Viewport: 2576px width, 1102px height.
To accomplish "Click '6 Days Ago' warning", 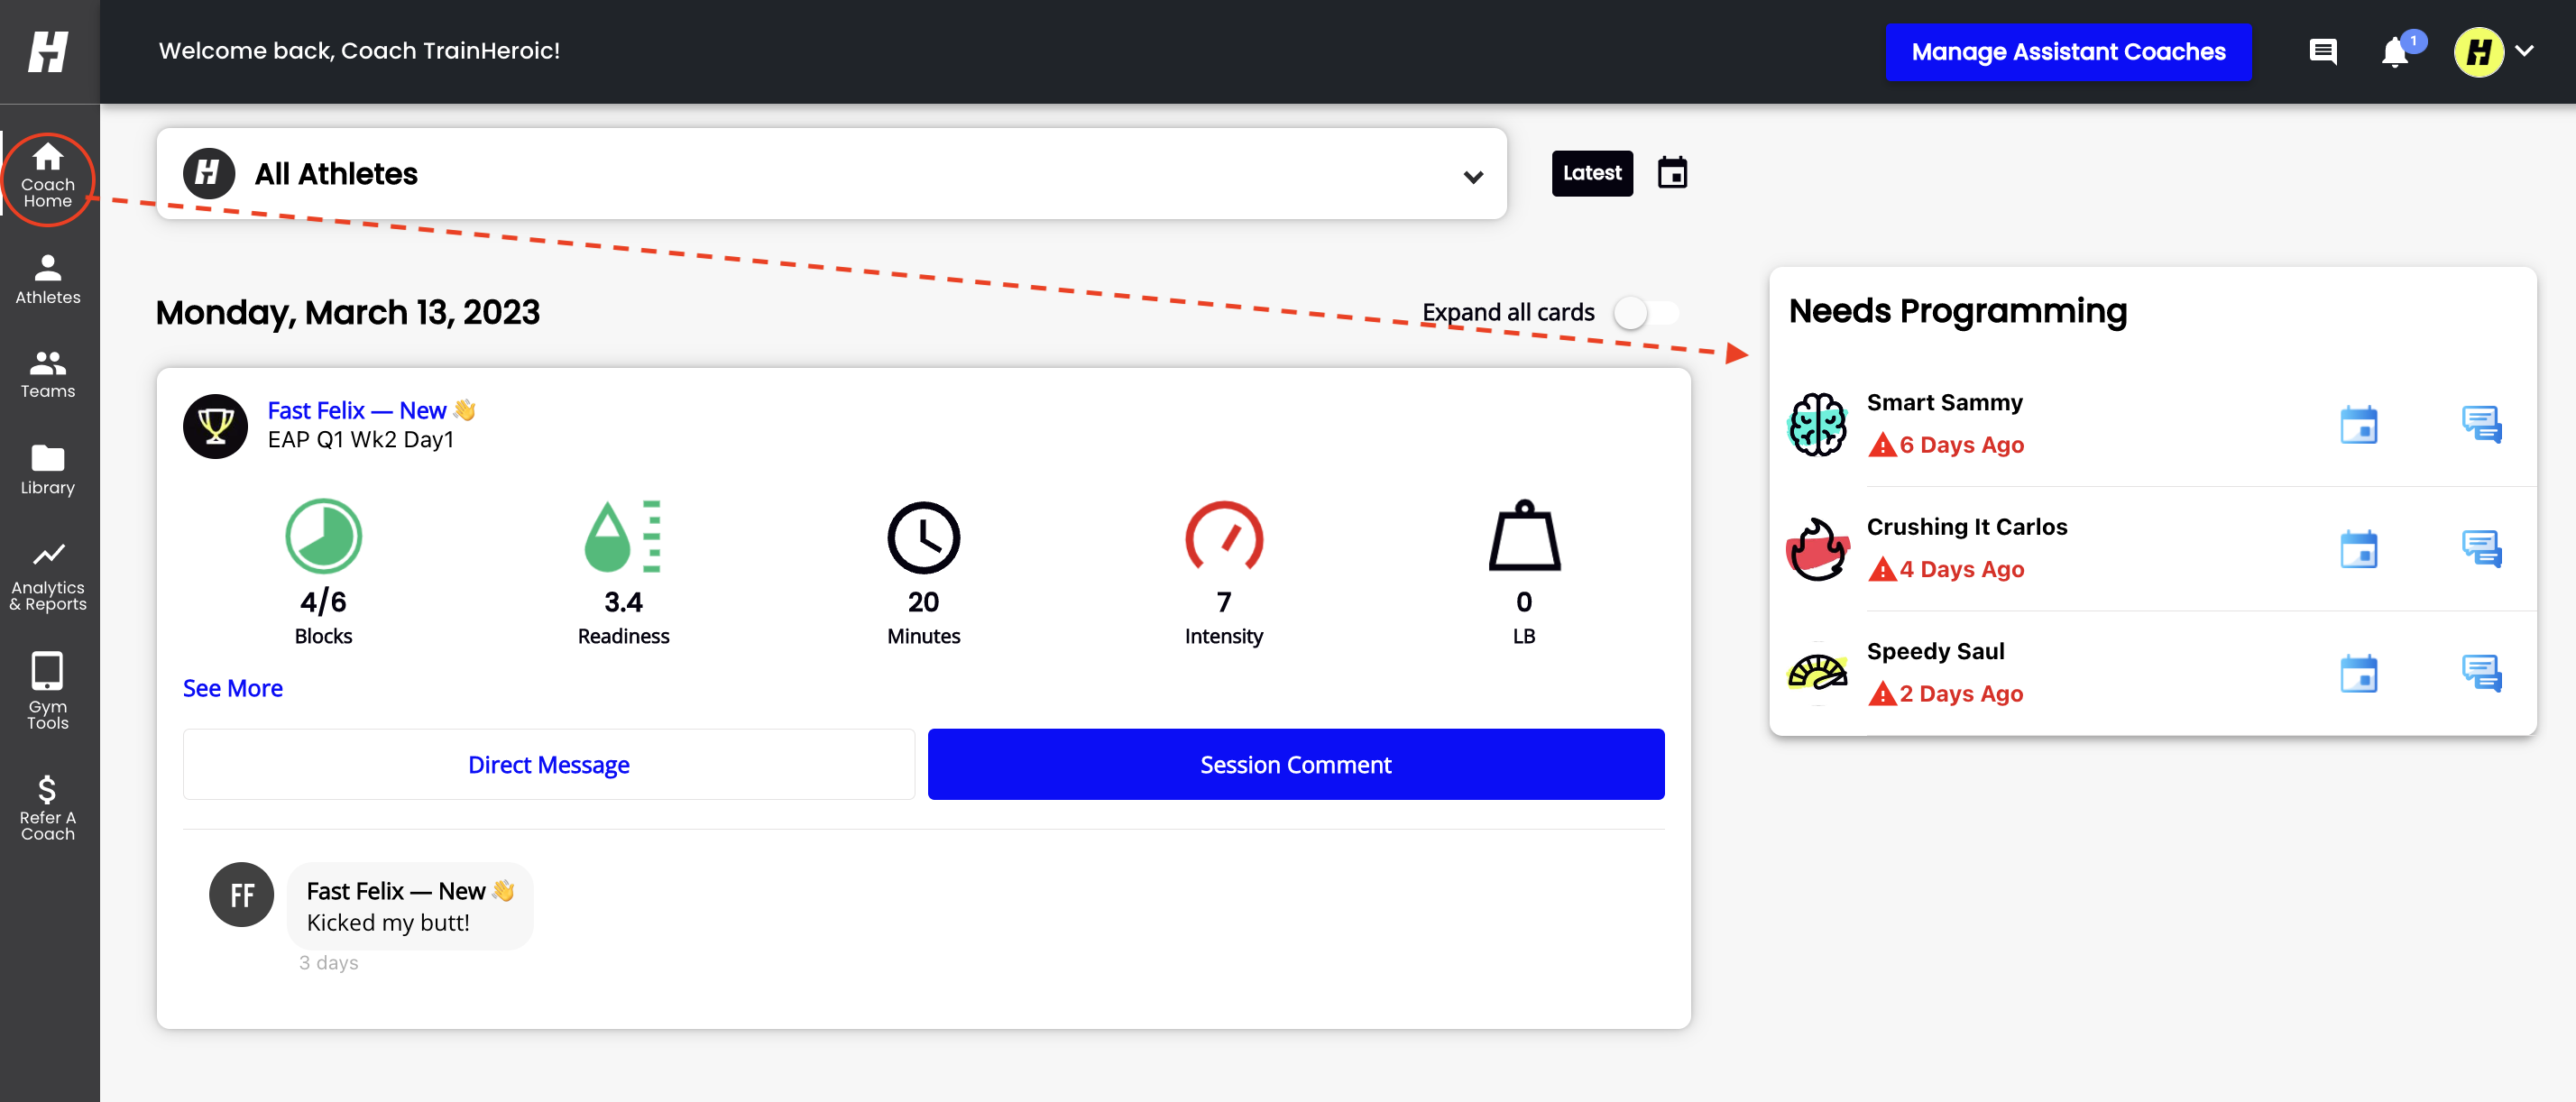I will coord(1946,445).
